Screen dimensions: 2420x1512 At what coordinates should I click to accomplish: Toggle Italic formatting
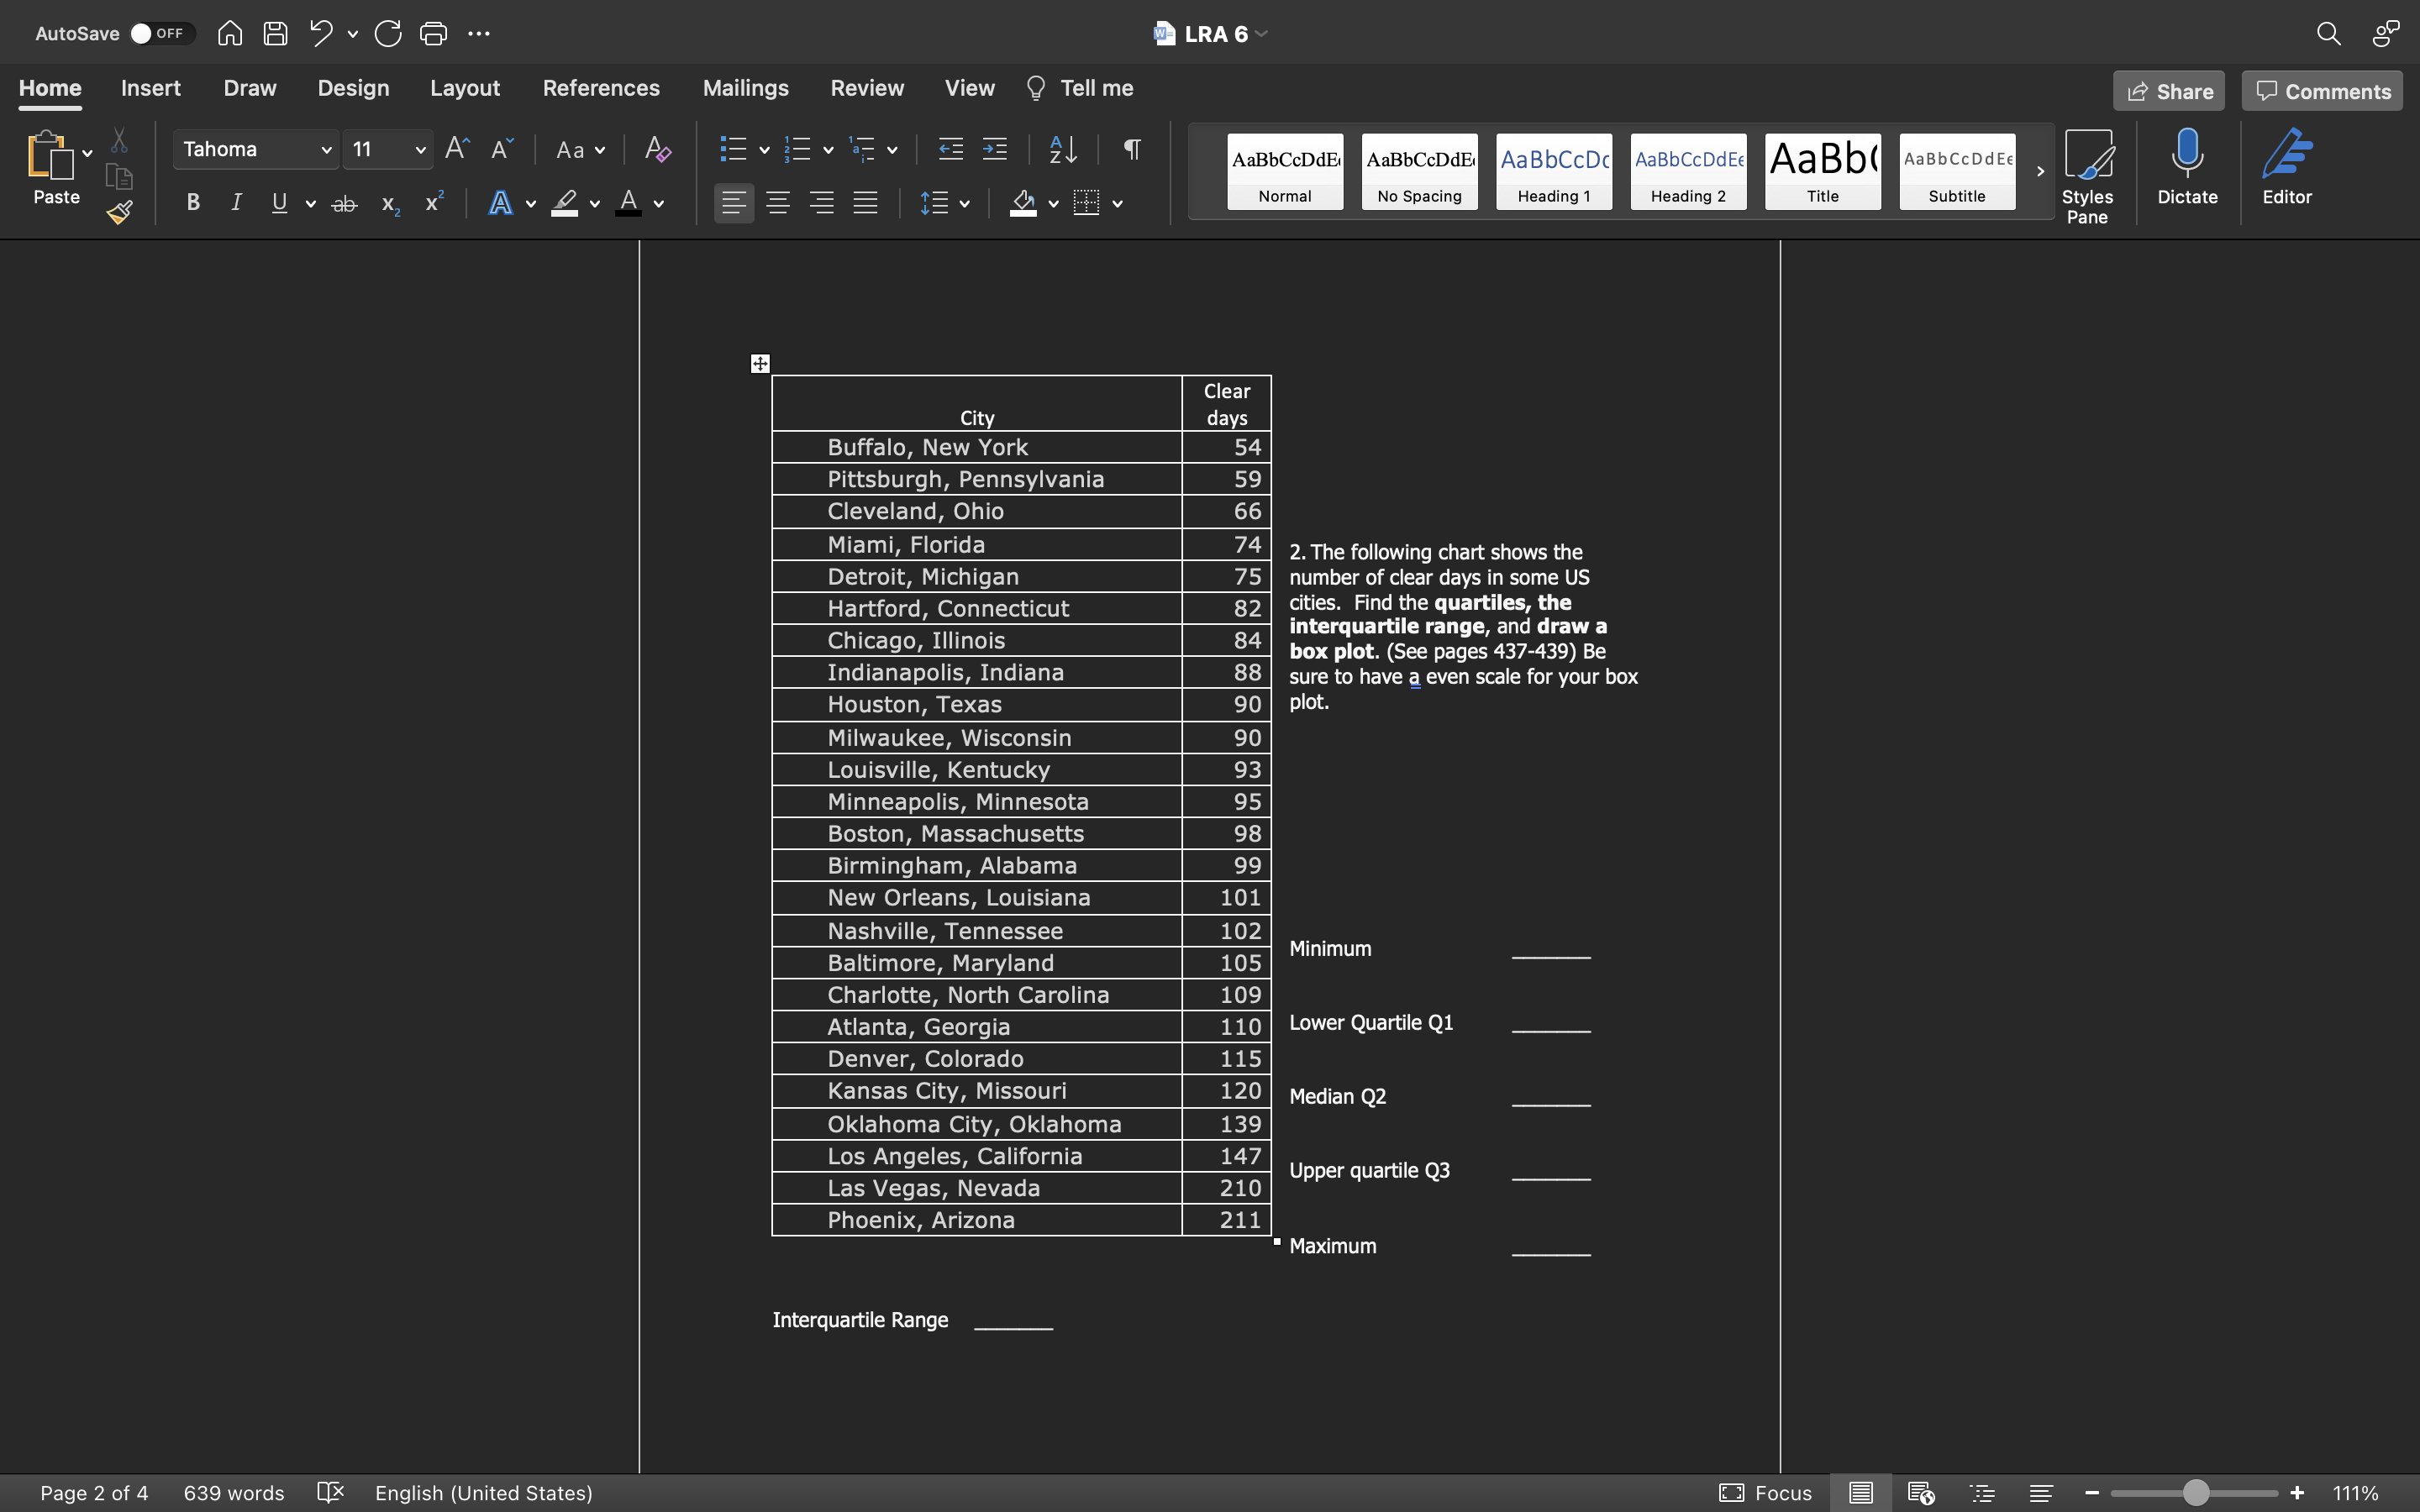[x=236, y=203]
